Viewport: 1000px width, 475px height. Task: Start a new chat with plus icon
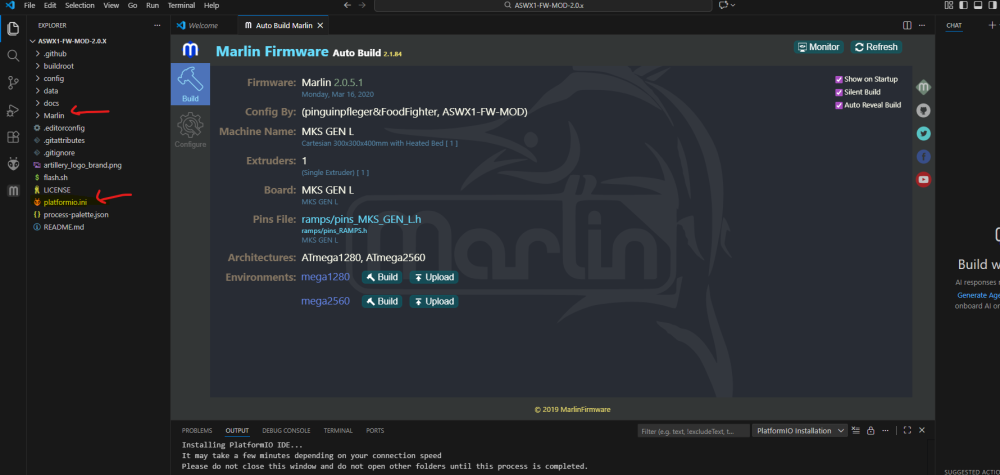click(x=992, y=25)
